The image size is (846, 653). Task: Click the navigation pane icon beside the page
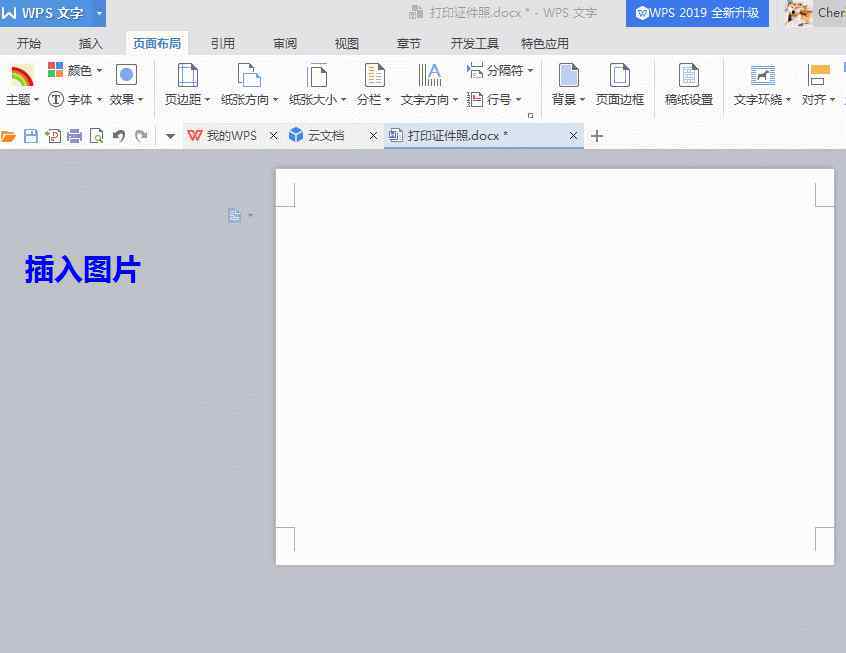point(234,215)
